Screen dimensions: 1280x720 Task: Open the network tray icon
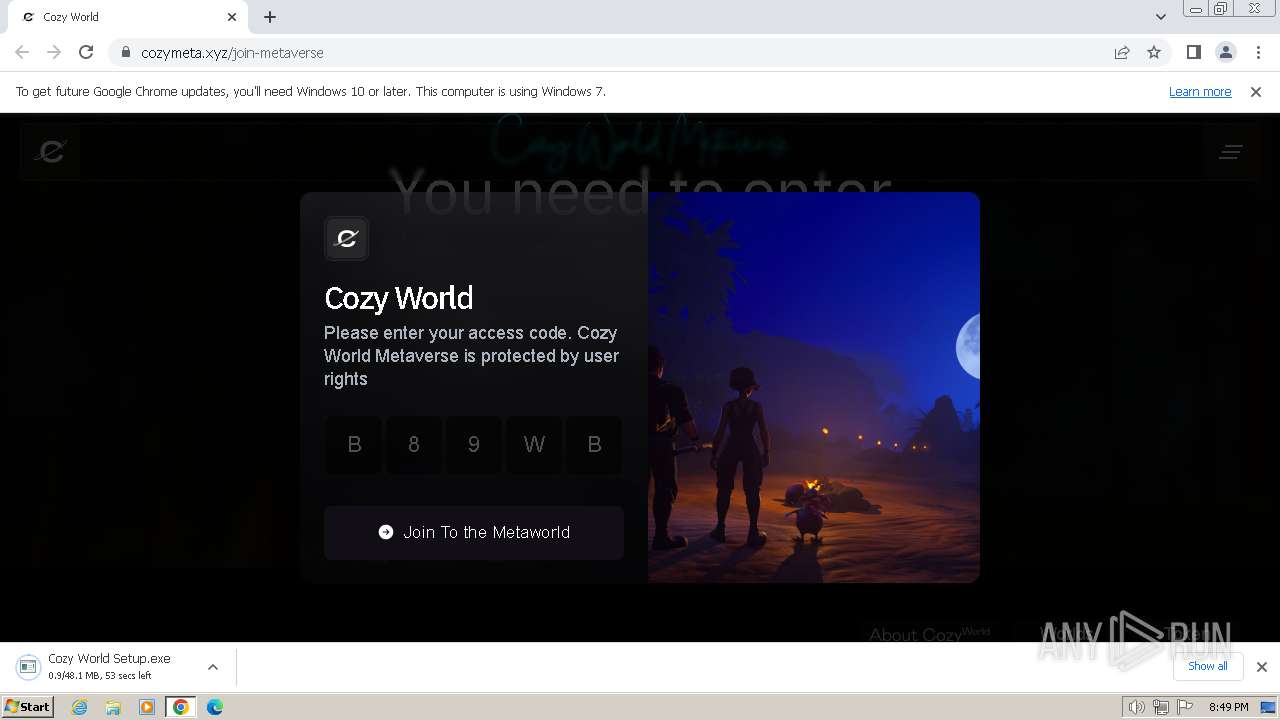pos(1160,707)
